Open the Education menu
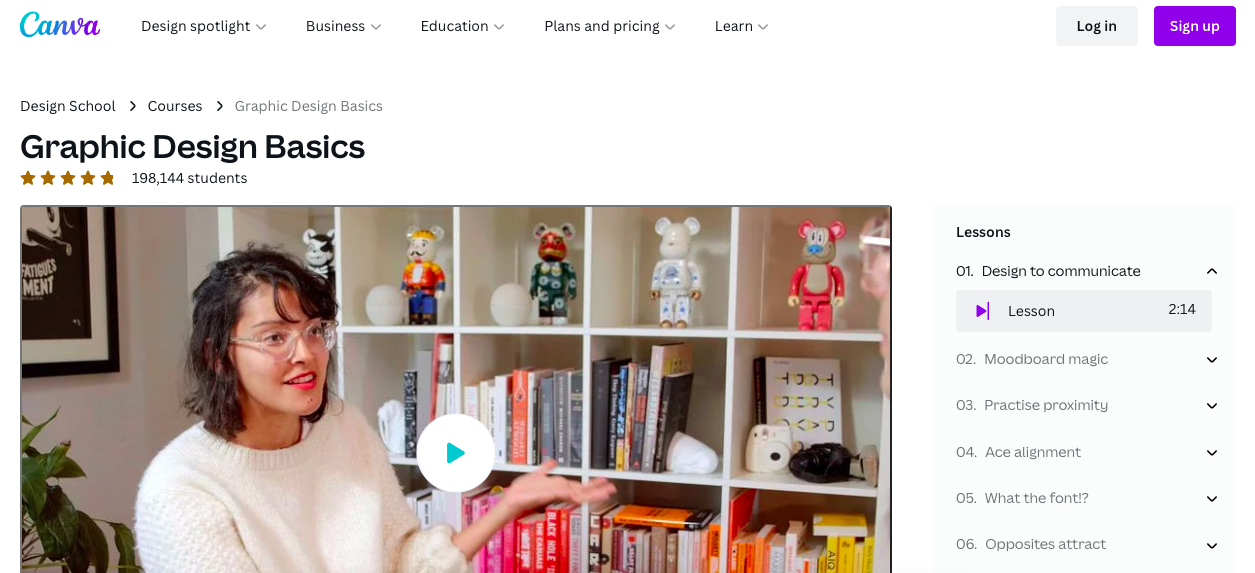The height and width of the screenshot is (573, 1255). [463, 26]
